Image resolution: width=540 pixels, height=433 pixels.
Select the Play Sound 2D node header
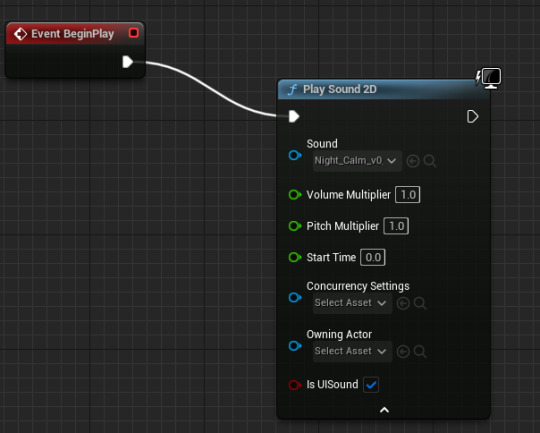[383, 90]
